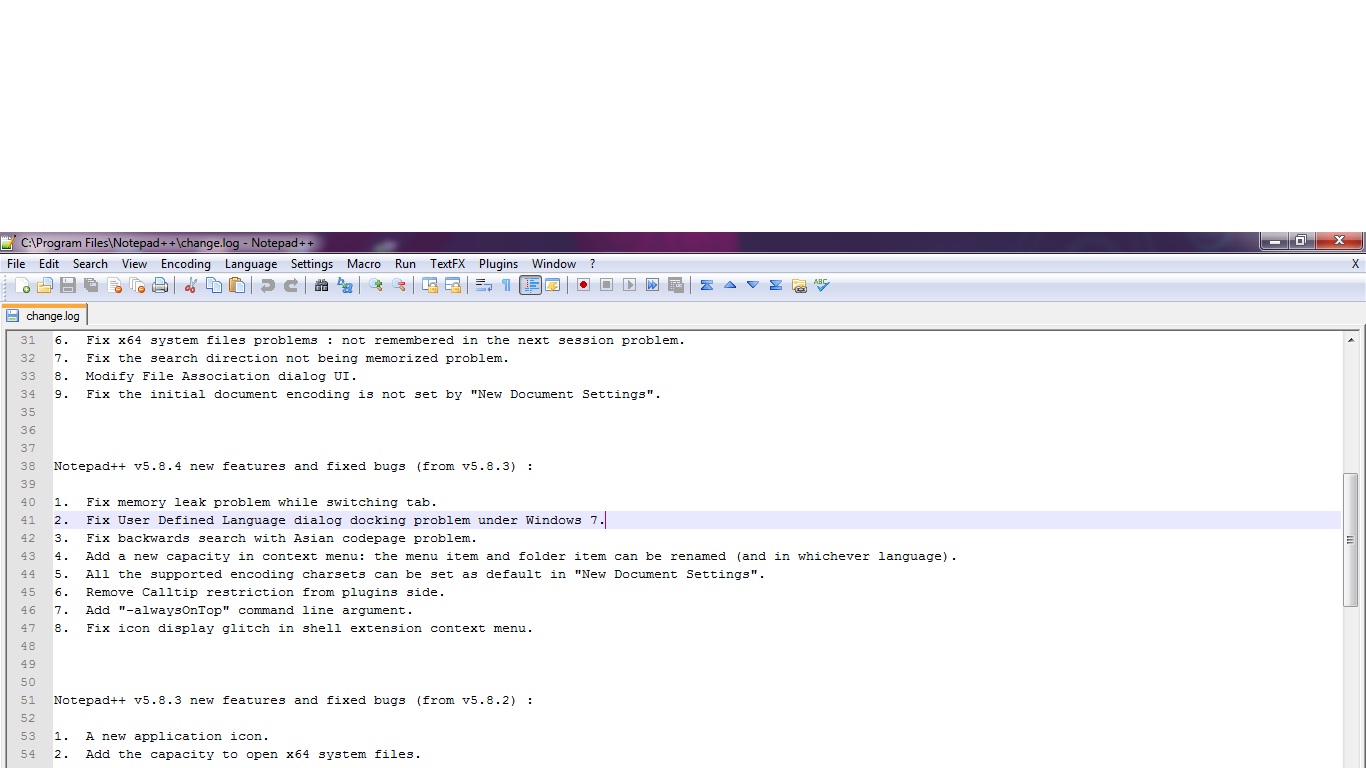Toggle synchronized horizontal scrolling
The image size is (1366, 768).
[x=453, y=286]
